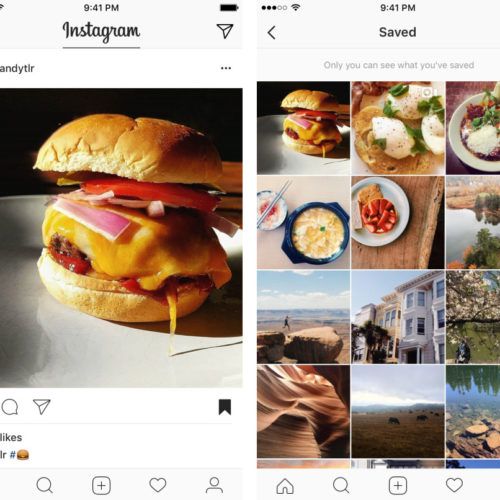Open the three-dot post options menu

click(x=226, y=68)
